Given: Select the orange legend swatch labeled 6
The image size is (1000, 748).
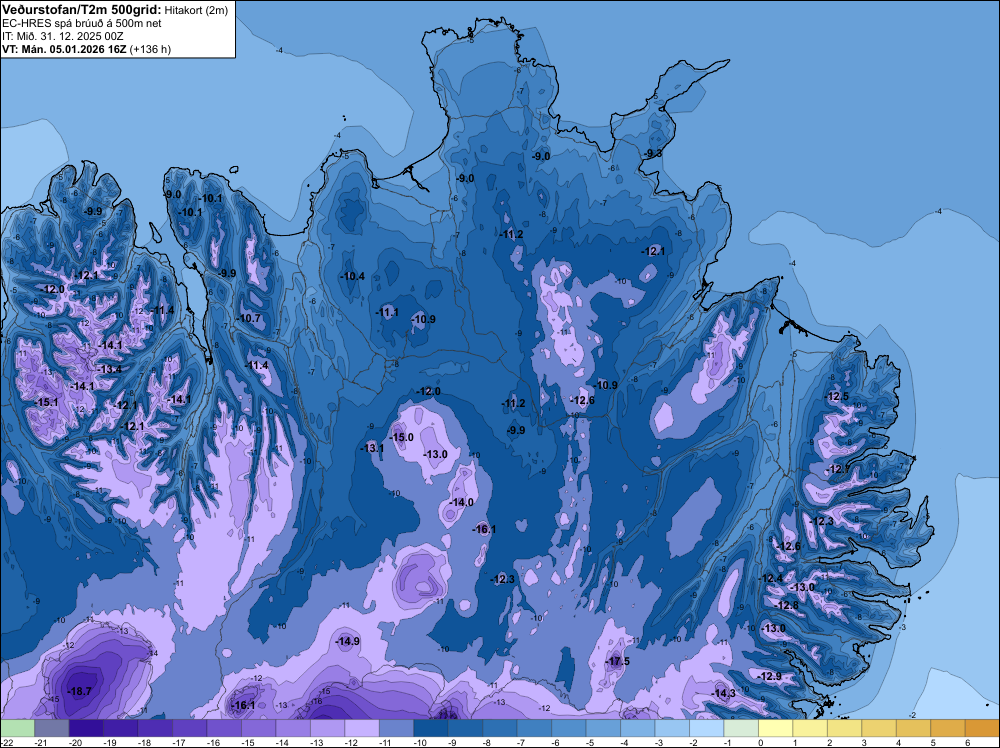Looking at the screenshot, I should [982, 728].
